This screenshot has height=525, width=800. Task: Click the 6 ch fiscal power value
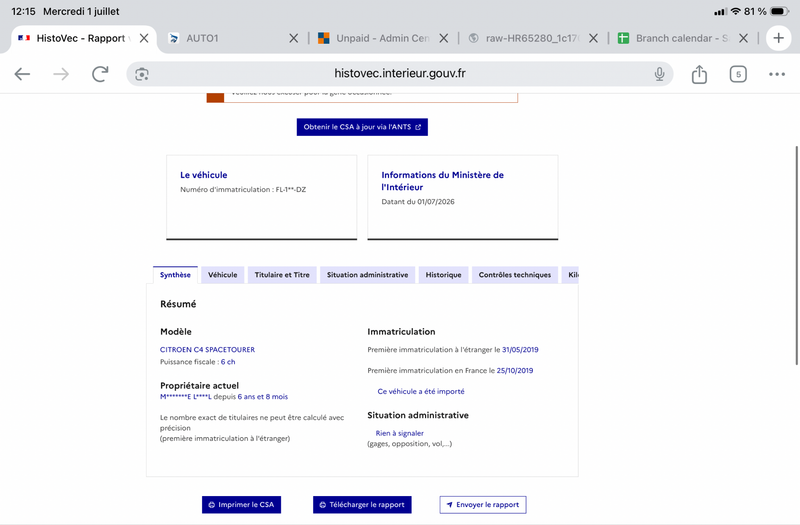click(228, 362)
